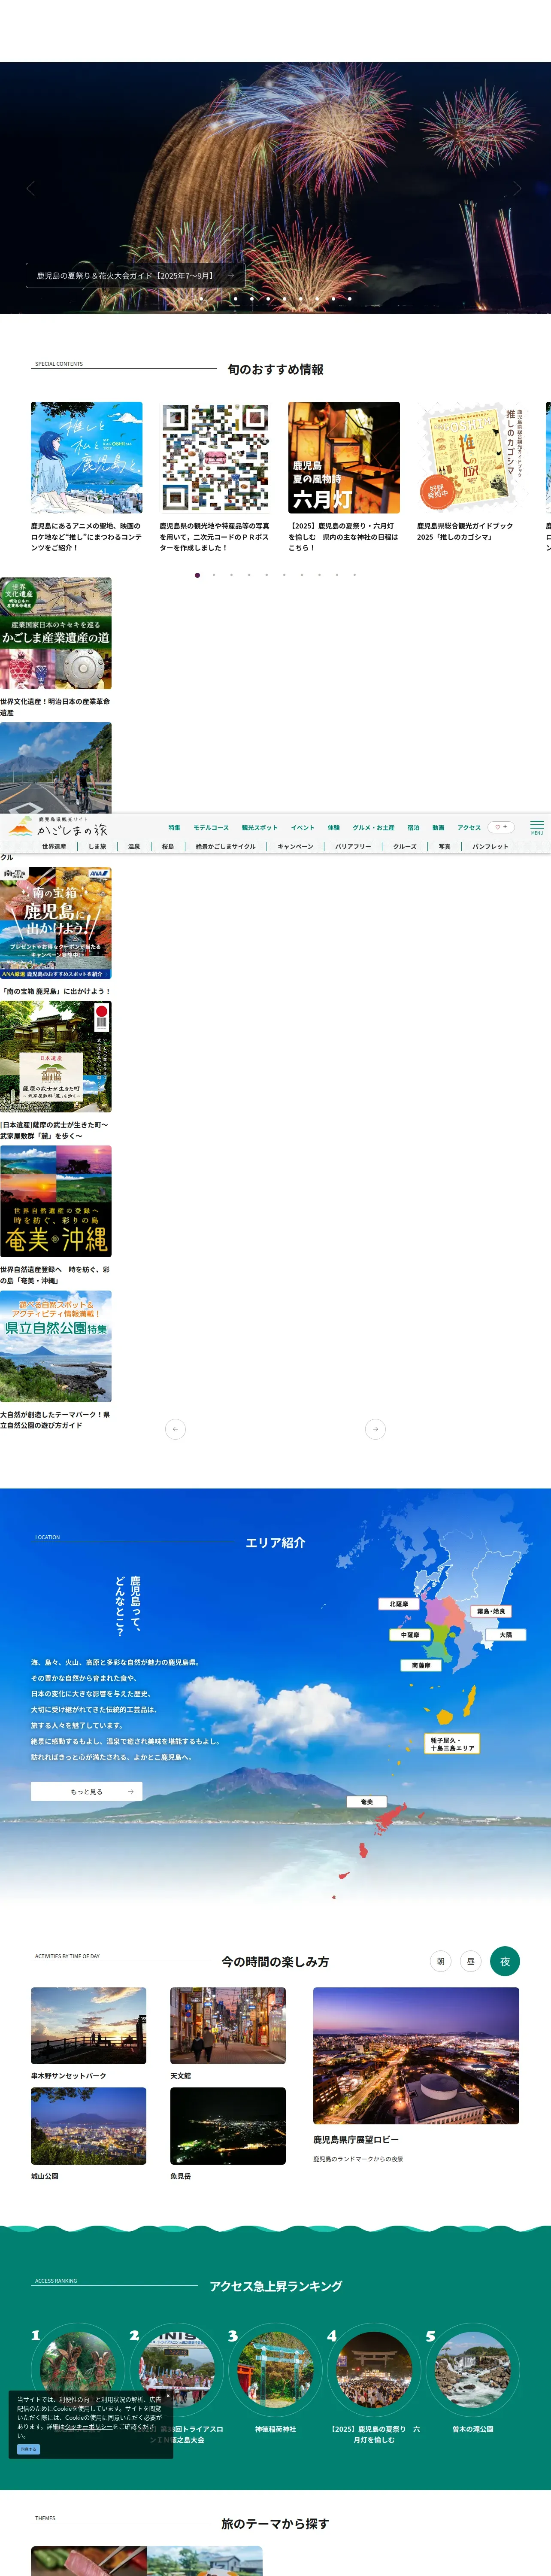Open the クッキーポリシー link in cookie notice
Screen dimensions: 551x2576
88,2426
